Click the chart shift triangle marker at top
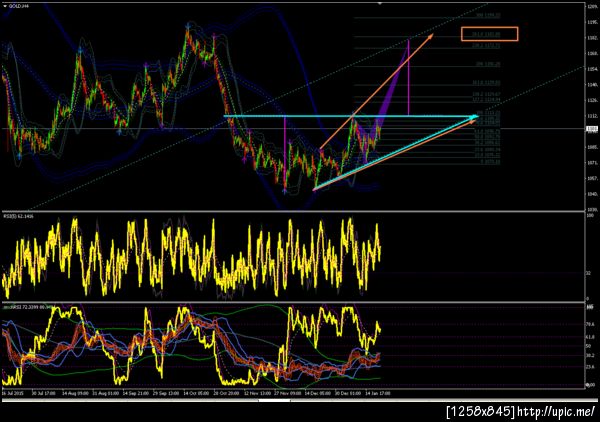This screenshot has height=422, width=600. click(x=380, y=3)
